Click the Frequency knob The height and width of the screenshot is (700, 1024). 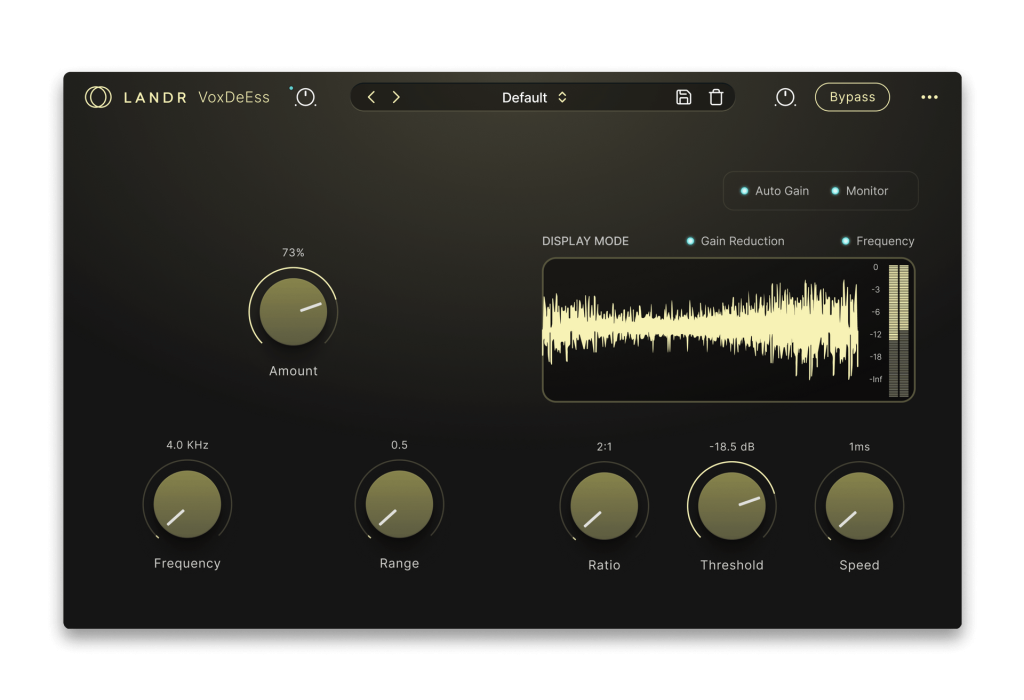click(187, 505)
